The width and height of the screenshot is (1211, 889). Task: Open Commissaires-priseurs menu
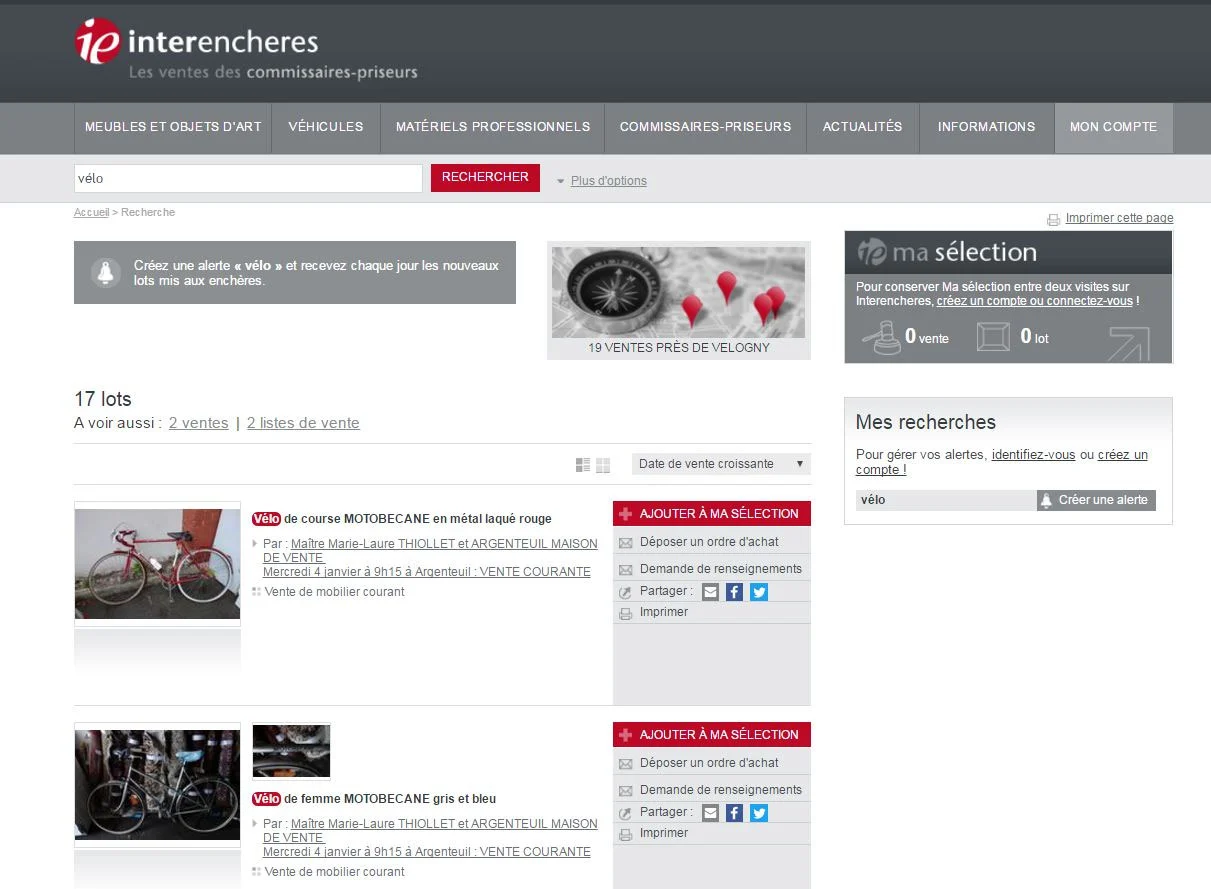[x=705, y=127]
